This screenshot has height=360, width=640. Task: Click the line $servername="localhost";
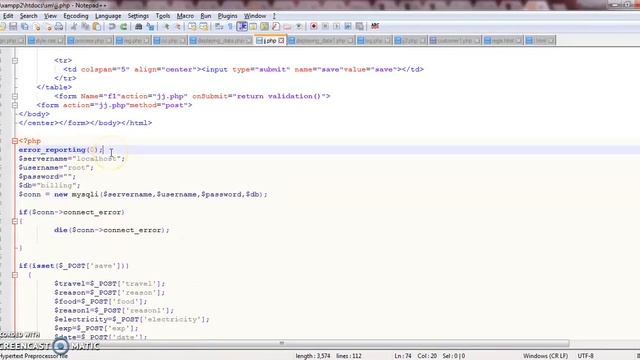[x=72, y=159]
